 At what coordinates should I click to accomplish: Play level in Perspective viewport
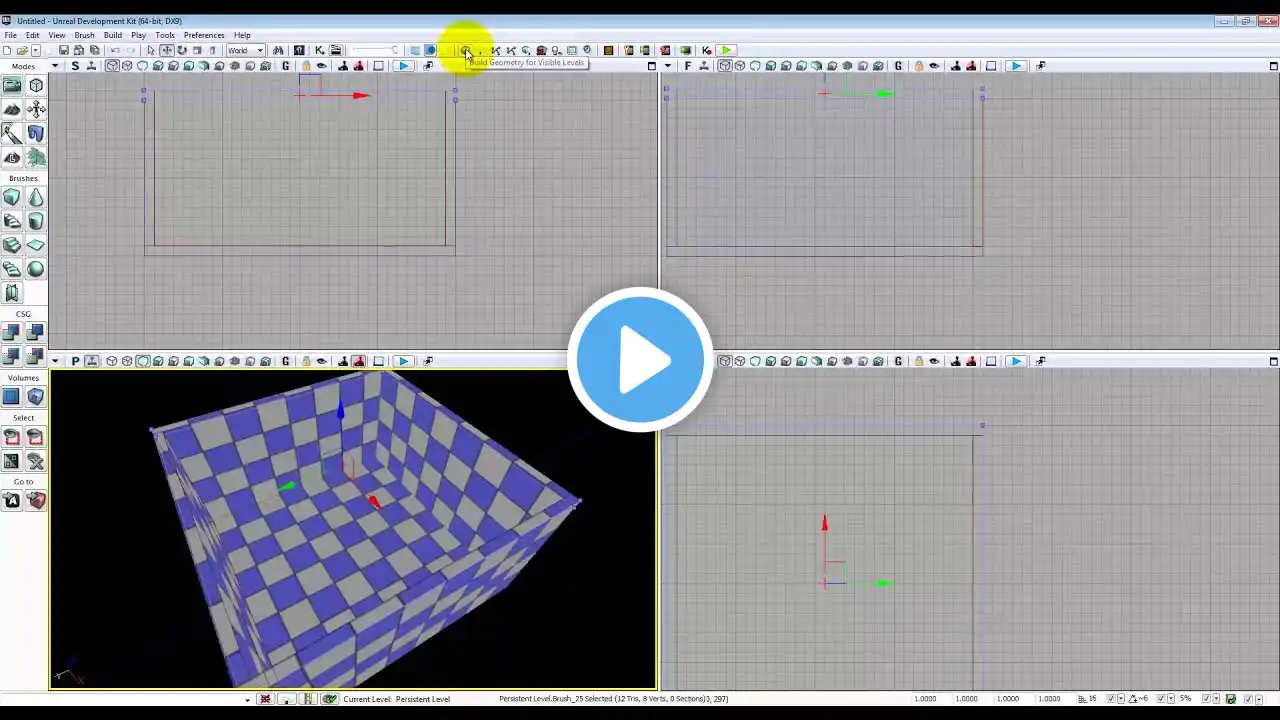click(x=403, y=361)
